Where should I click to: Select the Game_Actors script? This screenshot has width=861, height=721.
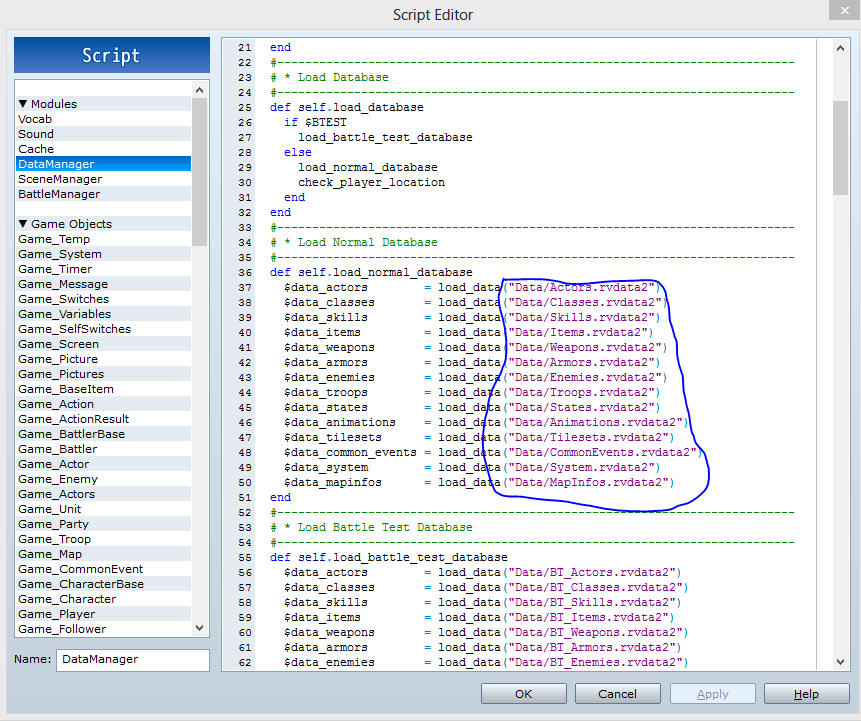pyautogui.click(x=104, y=494)
